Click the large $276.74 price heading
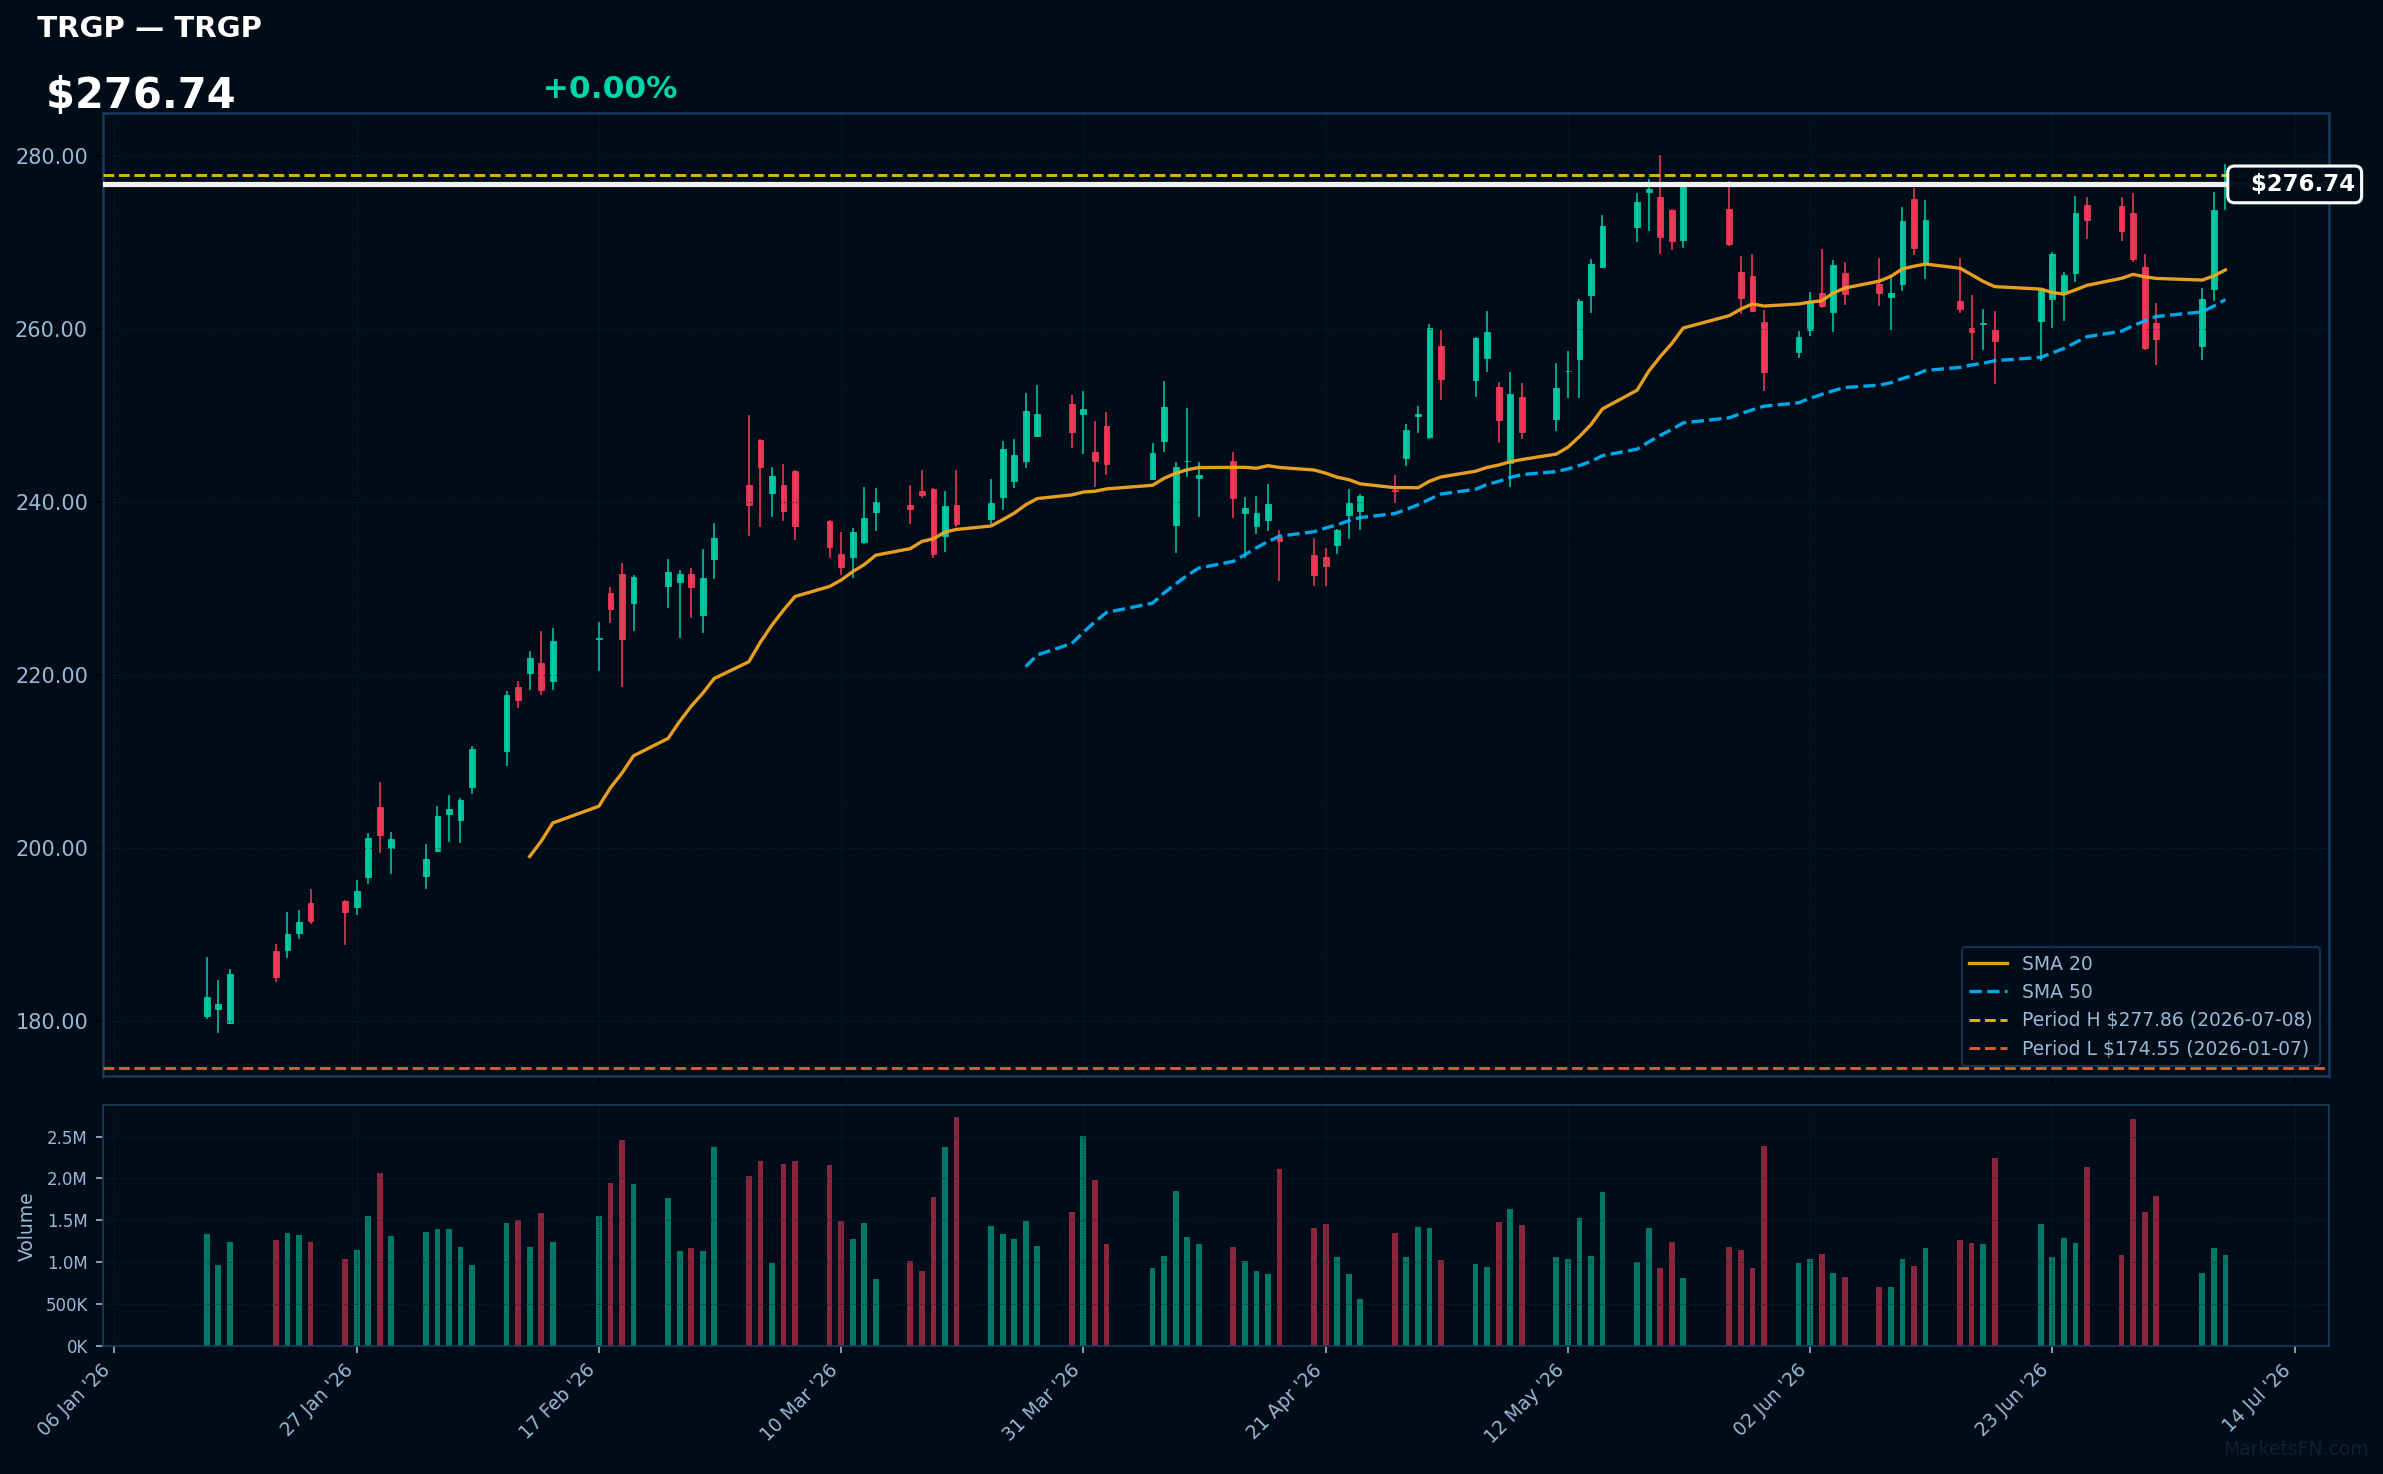 pyautogui.click(x=140, y=94)
